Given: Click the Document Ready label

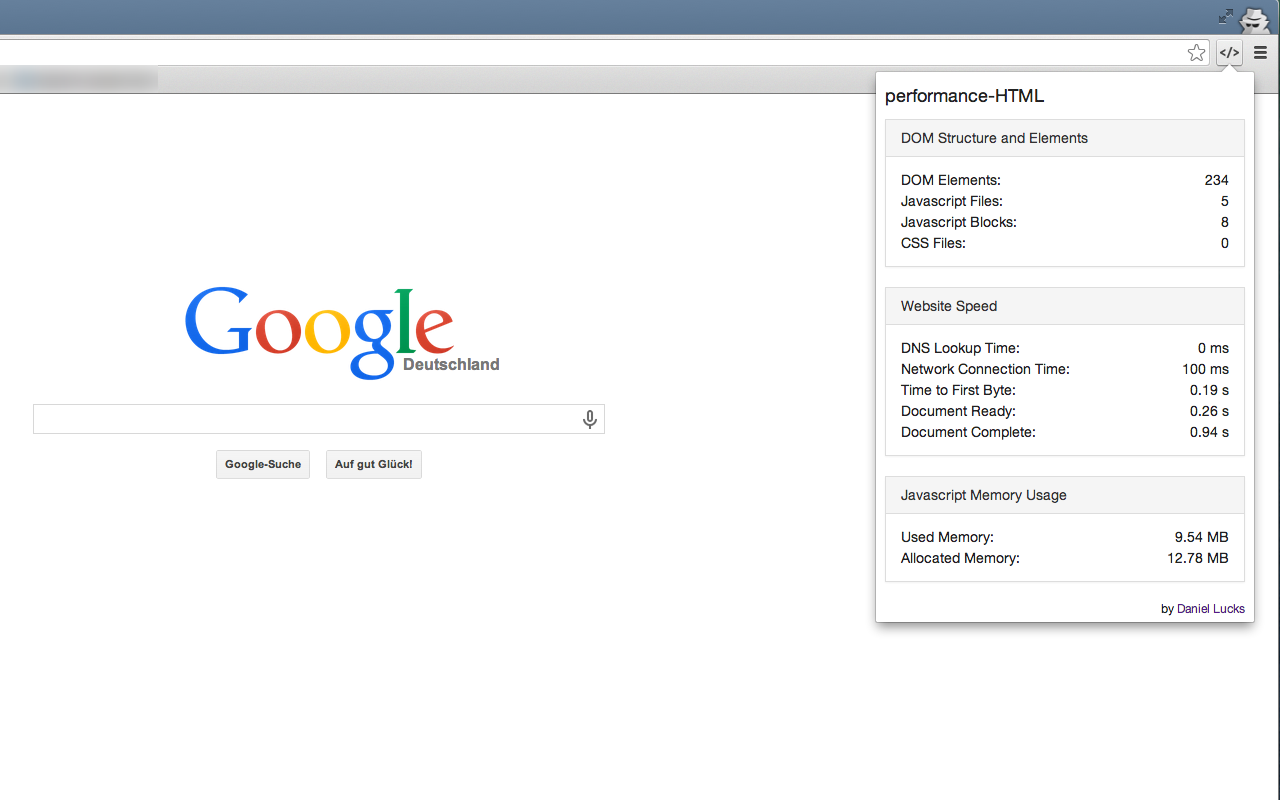Looking at the screenshot, I should [x=958, y=411].
